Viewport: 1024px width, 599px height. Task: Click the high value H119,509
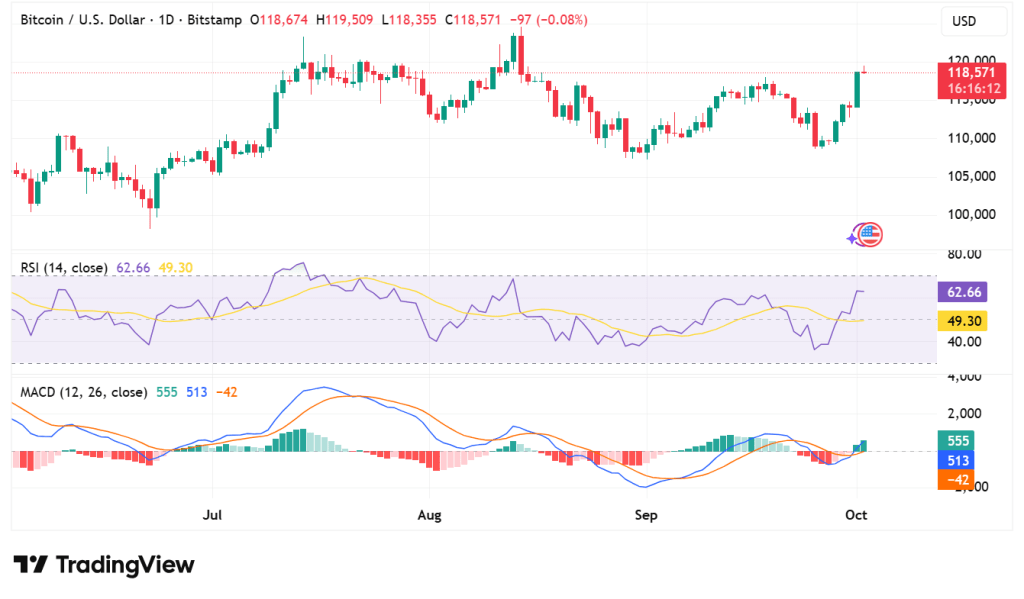[344, 20]
